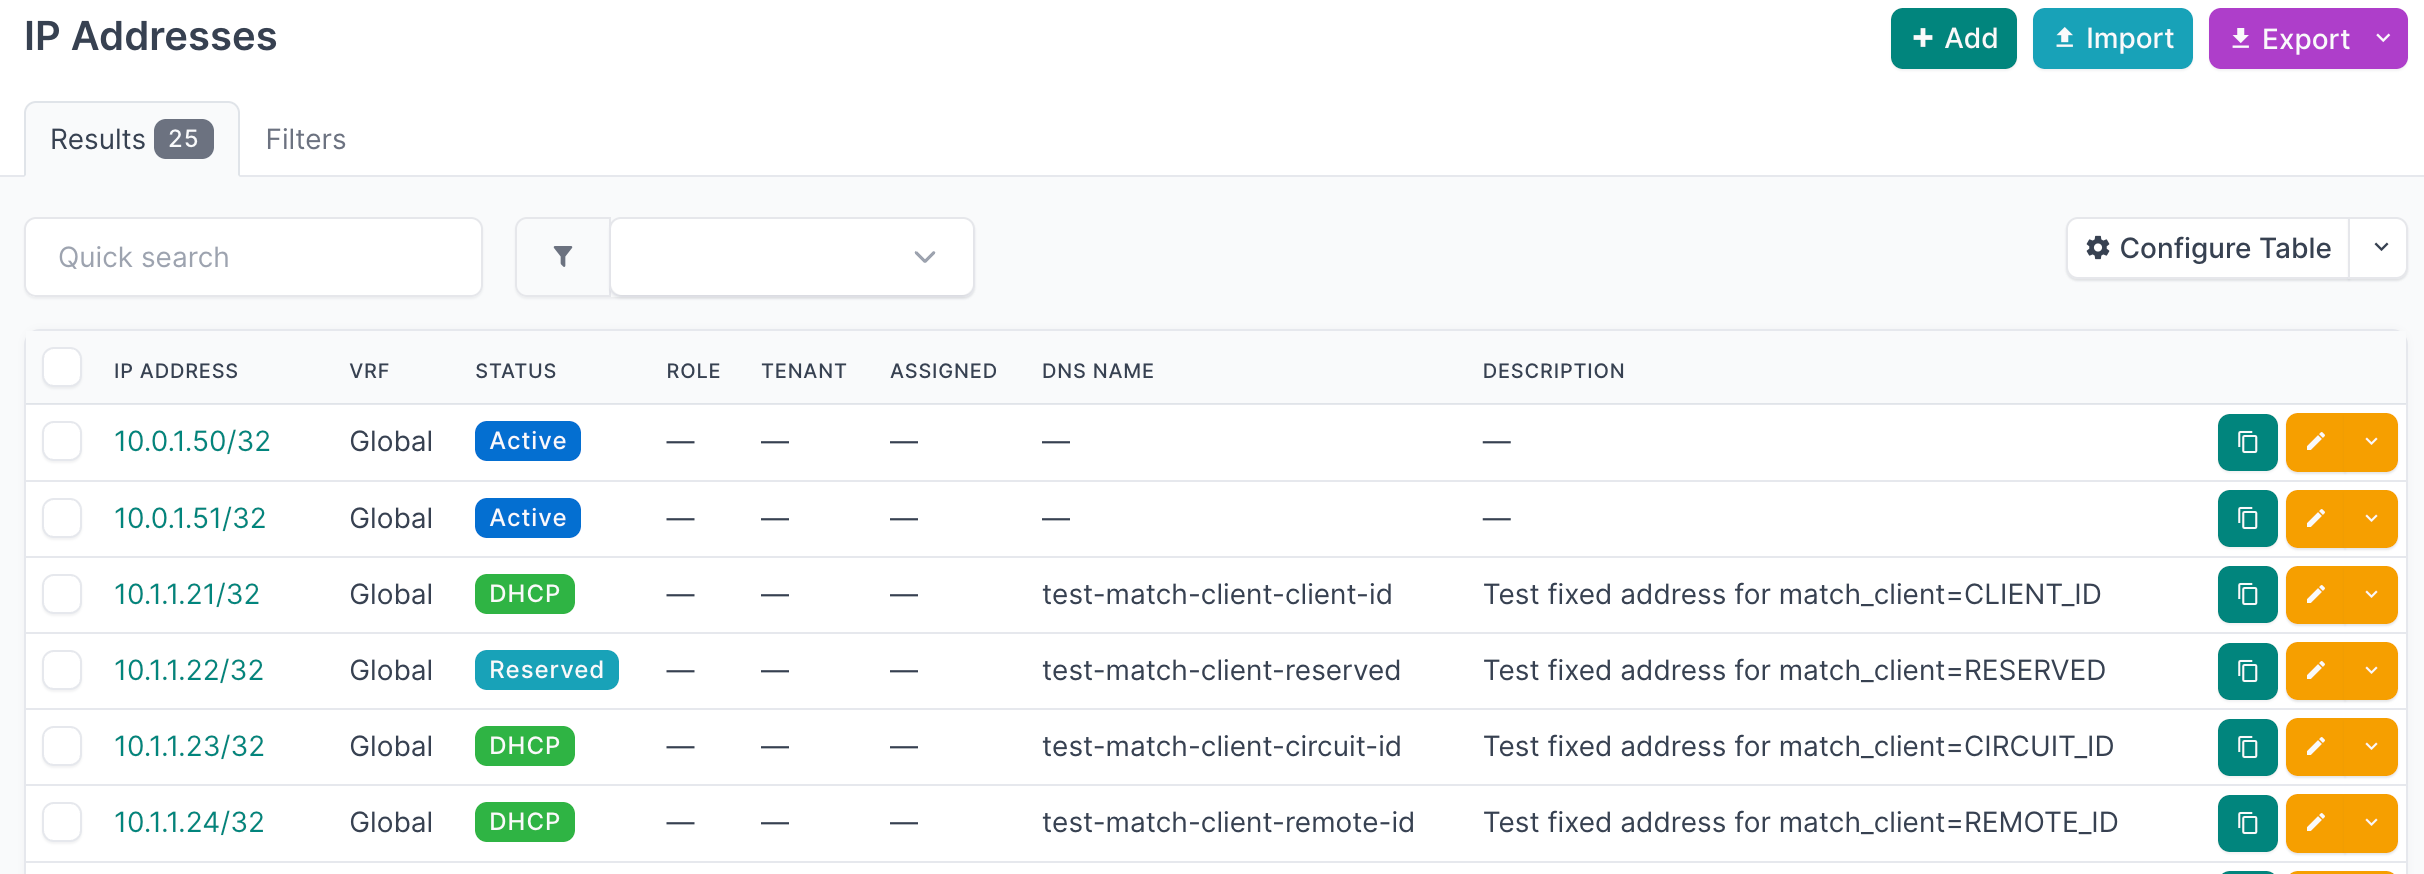Open action menu for 10.1.1.22/32 row
Screen dimensions: 2424x874
tap(2371, 670)
